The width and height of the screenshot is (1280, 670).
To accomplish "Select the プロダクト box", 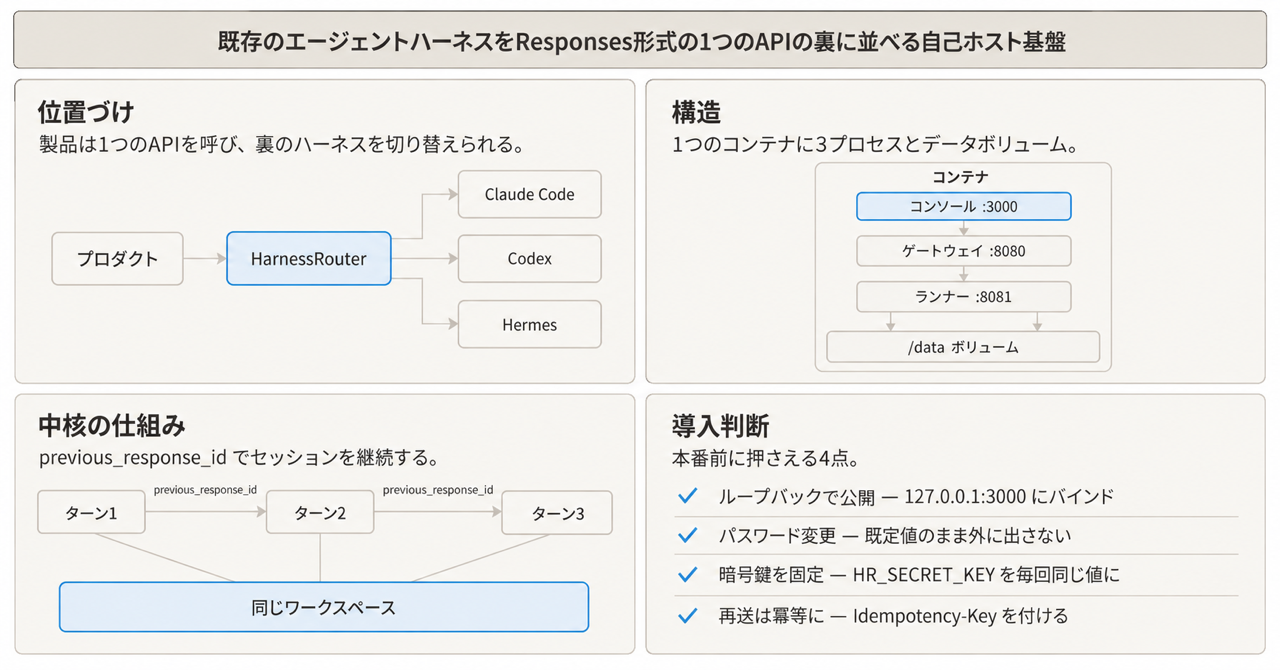I will pos(118,259).
